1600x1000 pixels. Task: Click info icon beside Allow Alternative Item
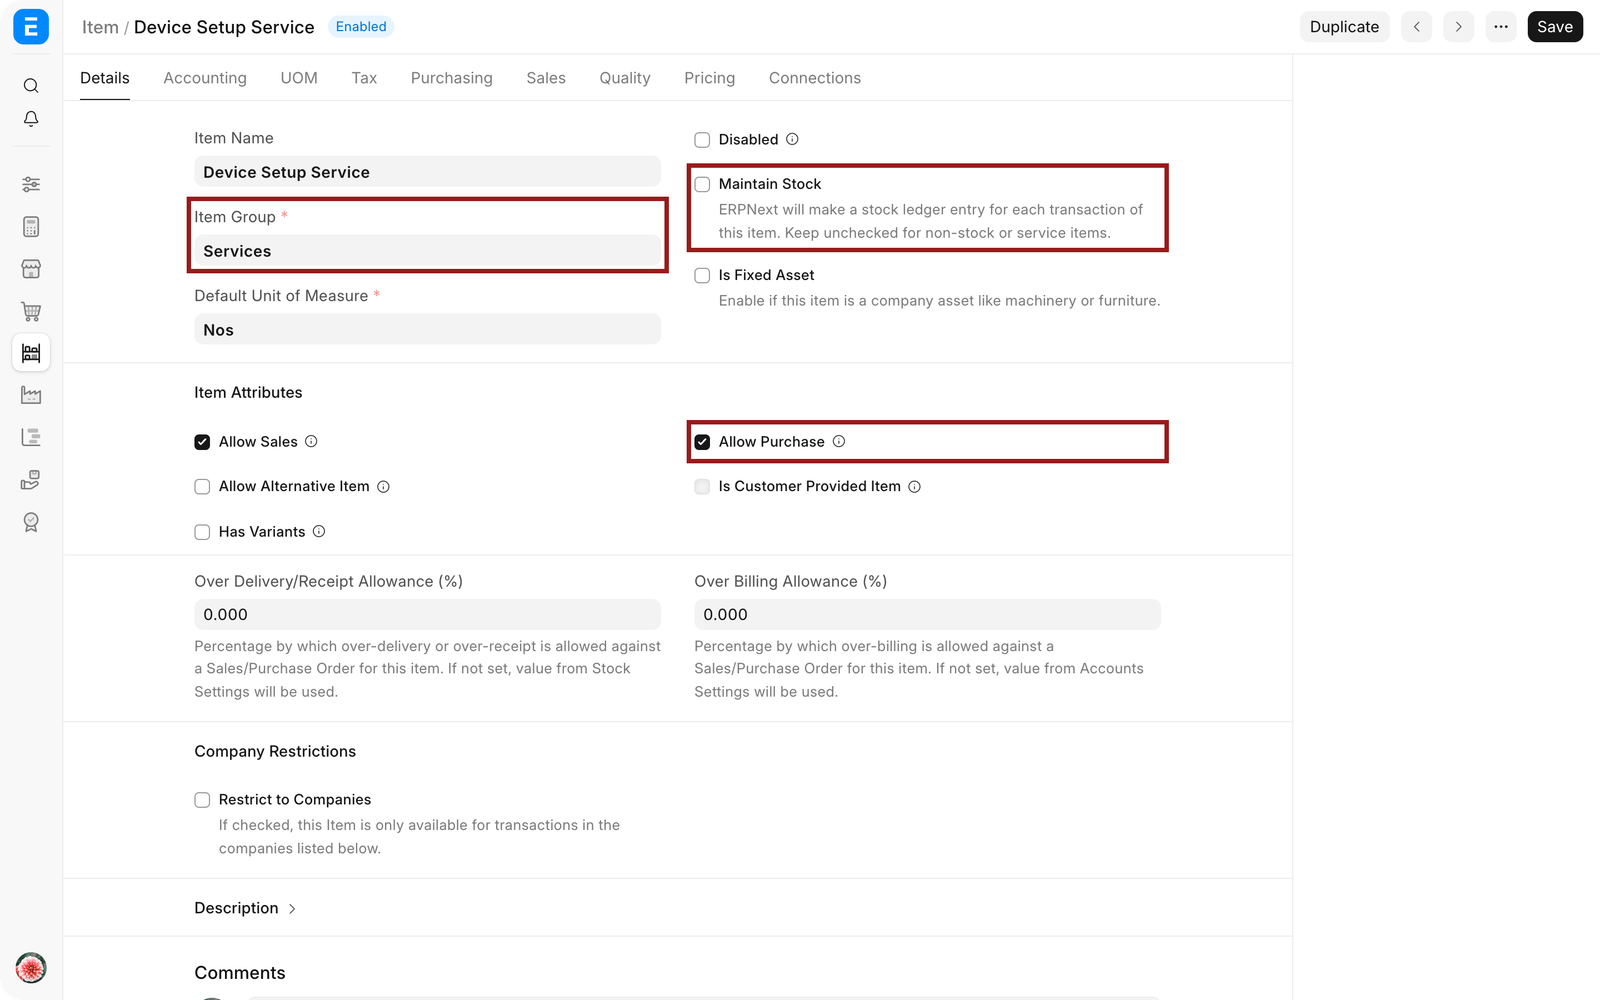[383, 487]
